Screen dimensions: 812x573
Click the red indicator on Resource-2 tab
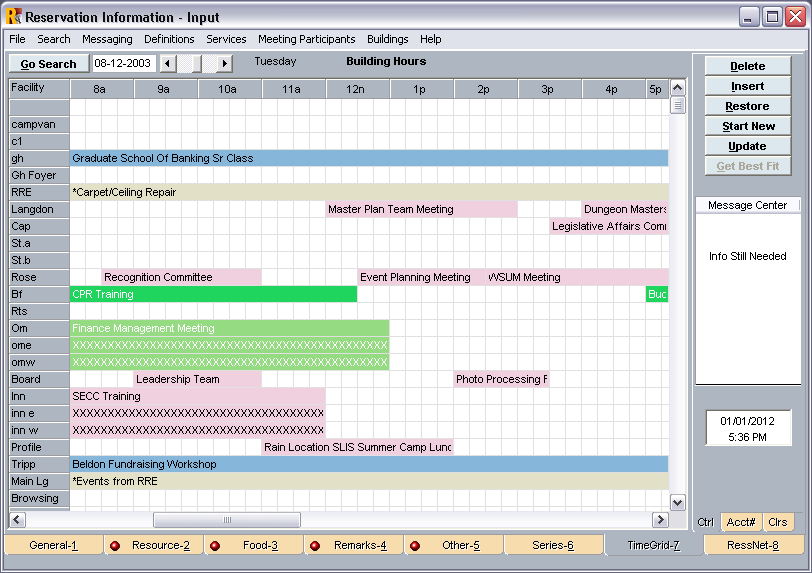click(x=115, y=546)
